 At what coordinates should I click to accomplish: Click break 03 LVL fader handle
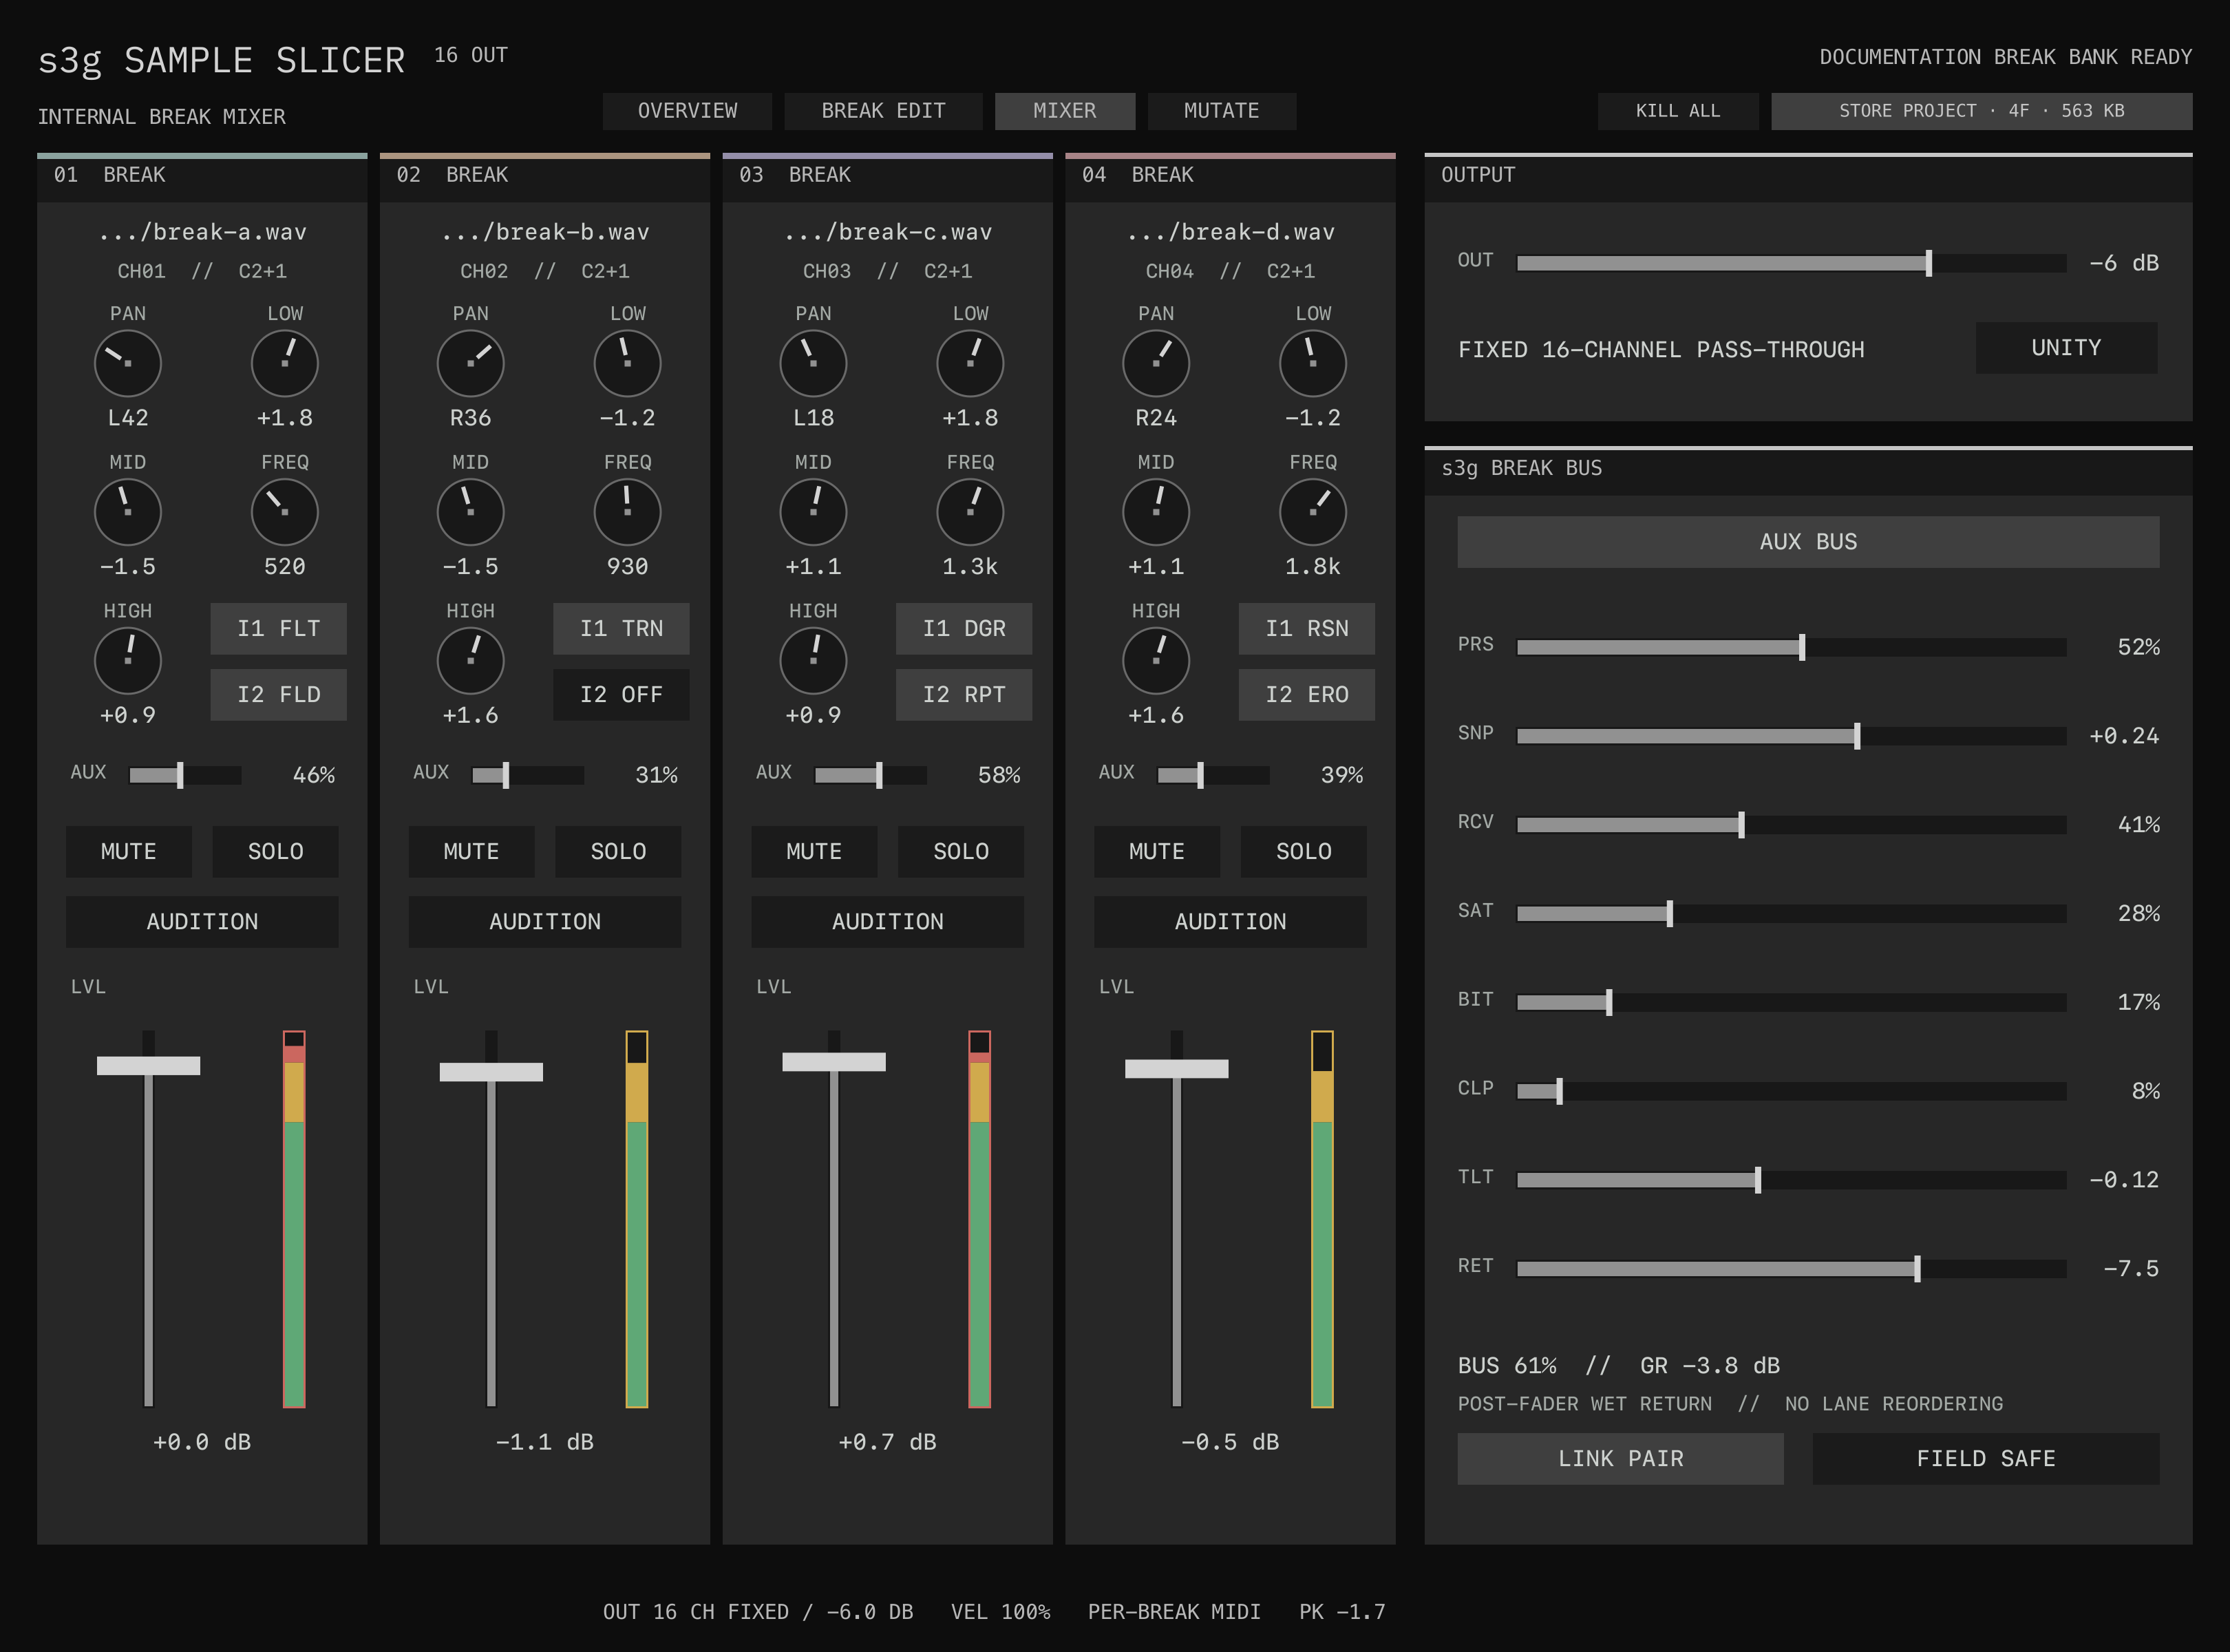click(834, 1062)
